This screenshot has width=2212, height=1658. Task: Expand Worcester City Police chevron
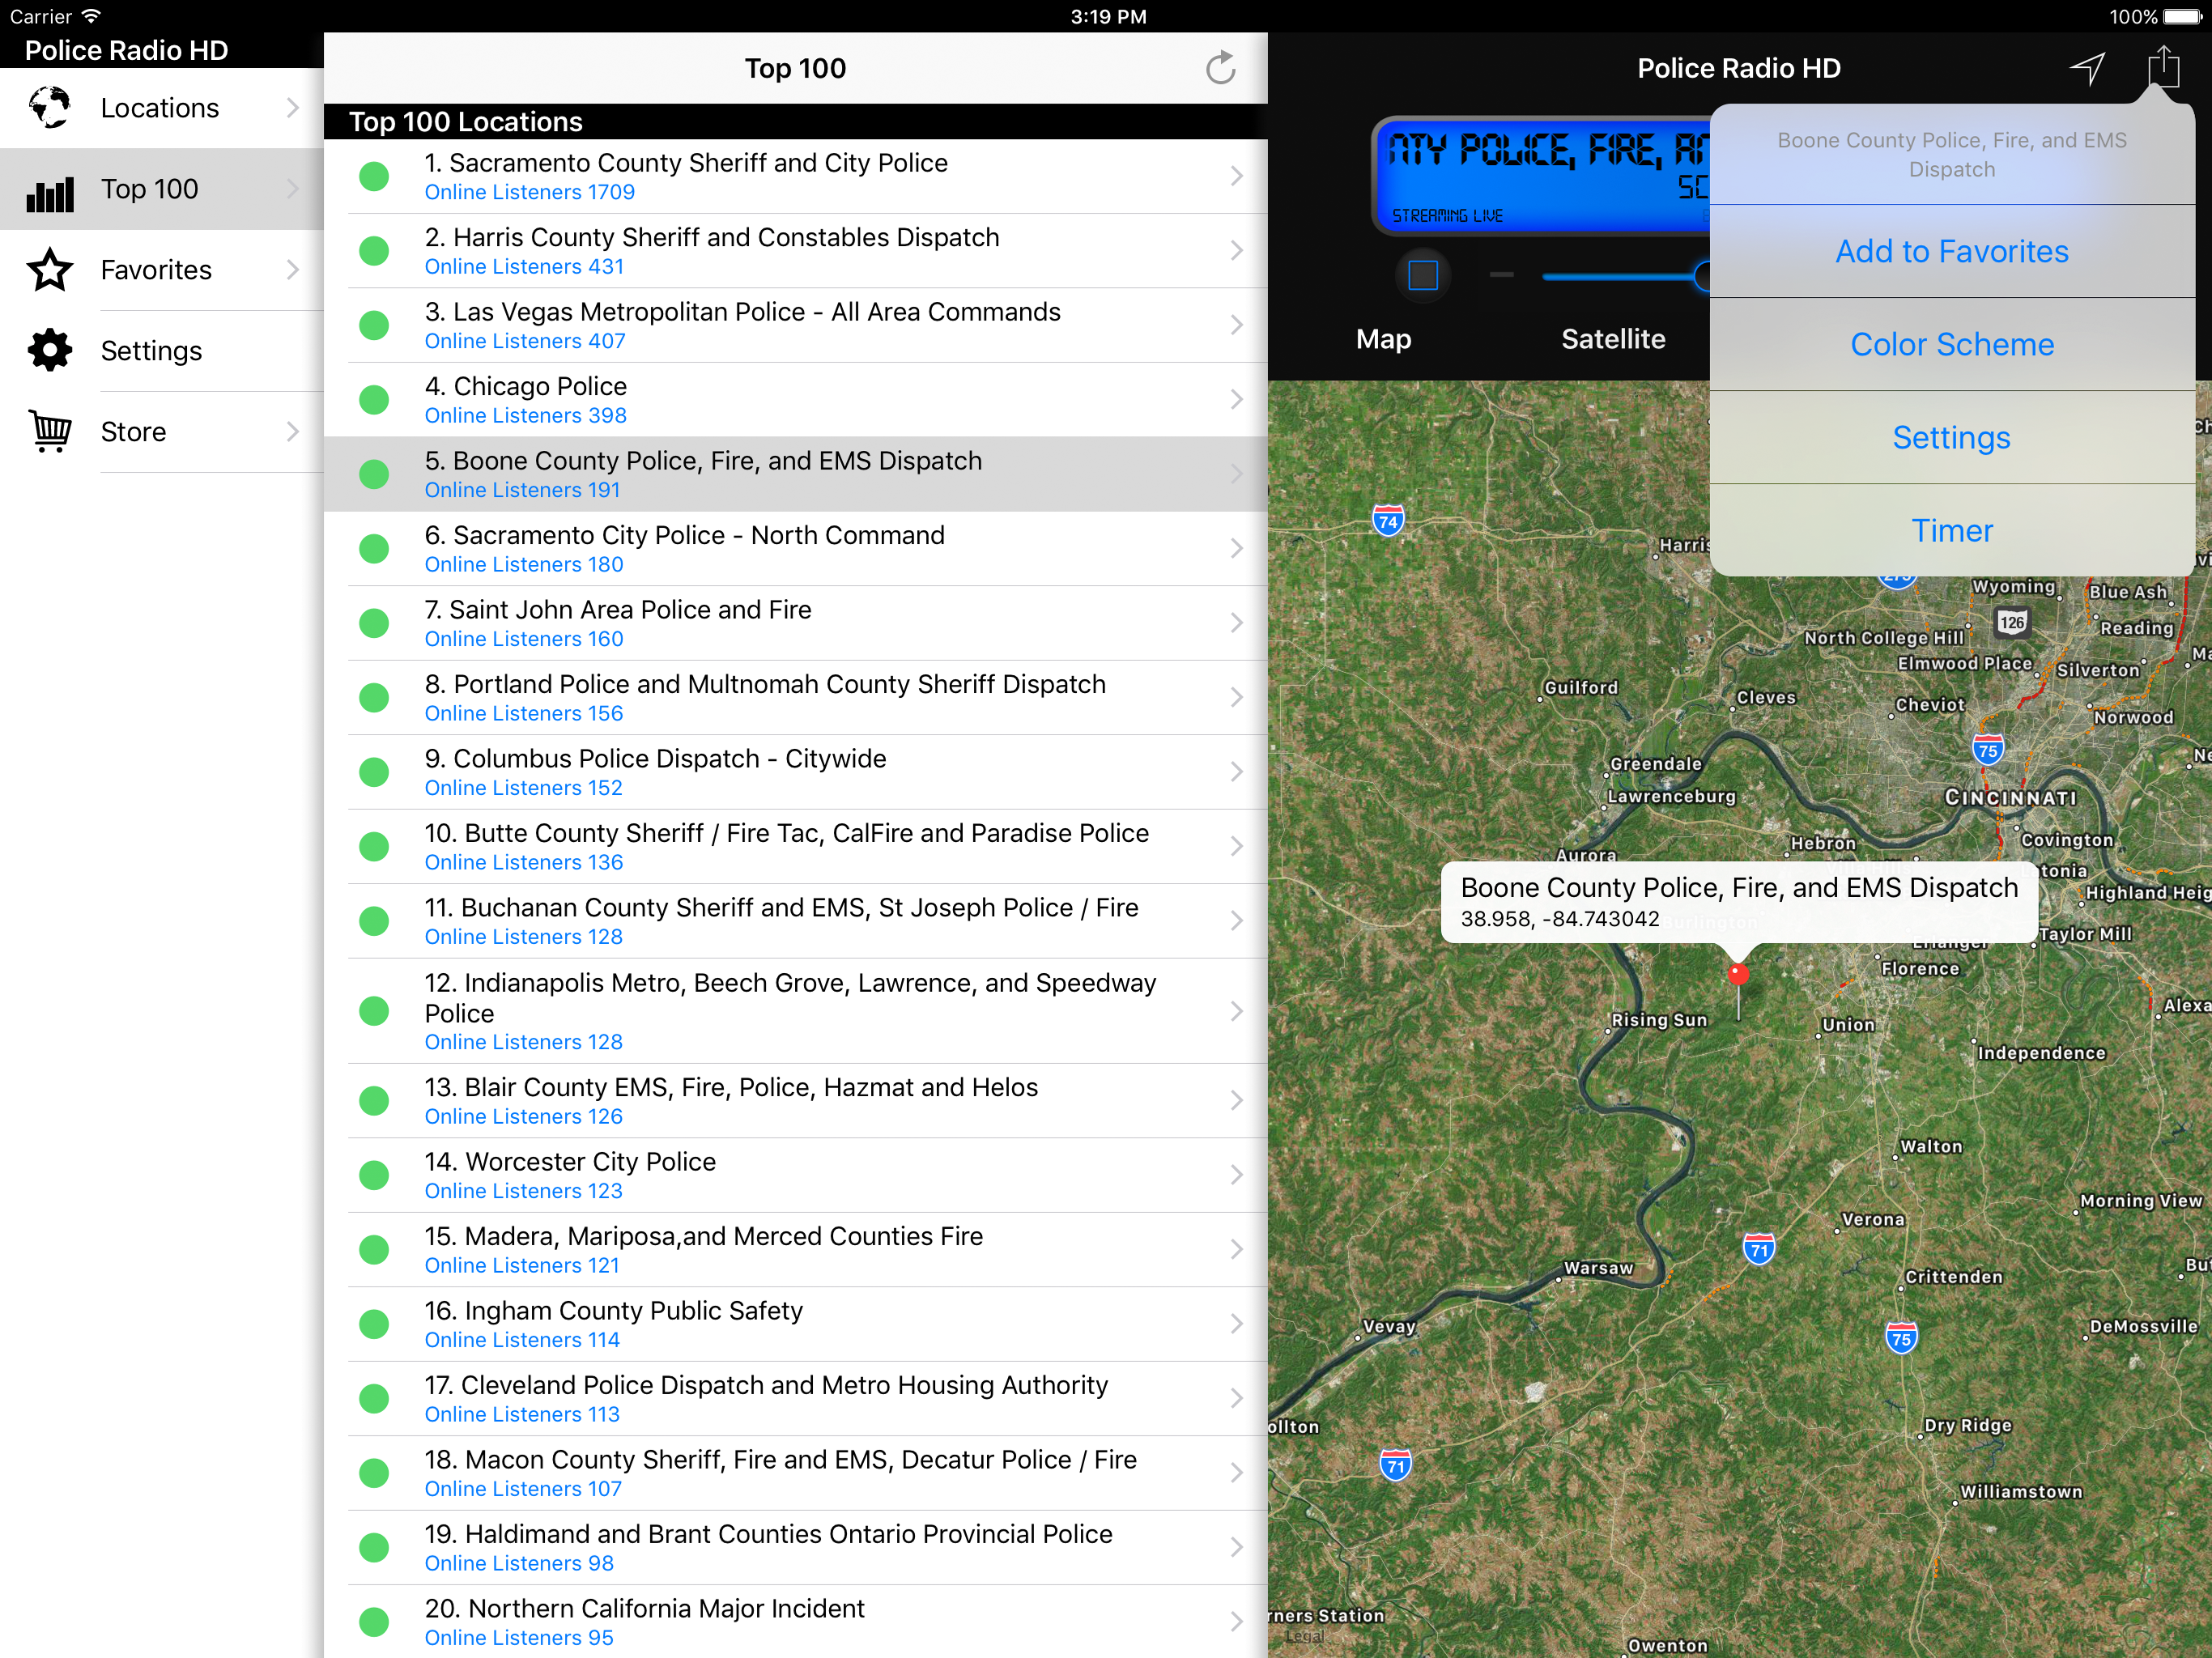click(x=1236, y=1175)
